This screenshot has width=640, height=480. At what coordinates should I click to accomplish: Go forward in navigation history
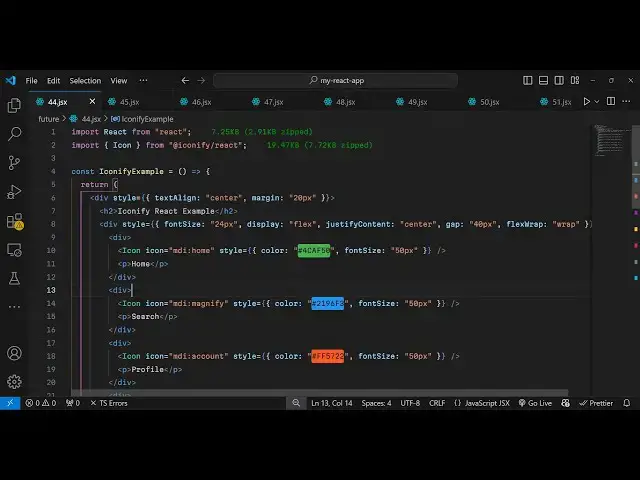coord(201,80)
